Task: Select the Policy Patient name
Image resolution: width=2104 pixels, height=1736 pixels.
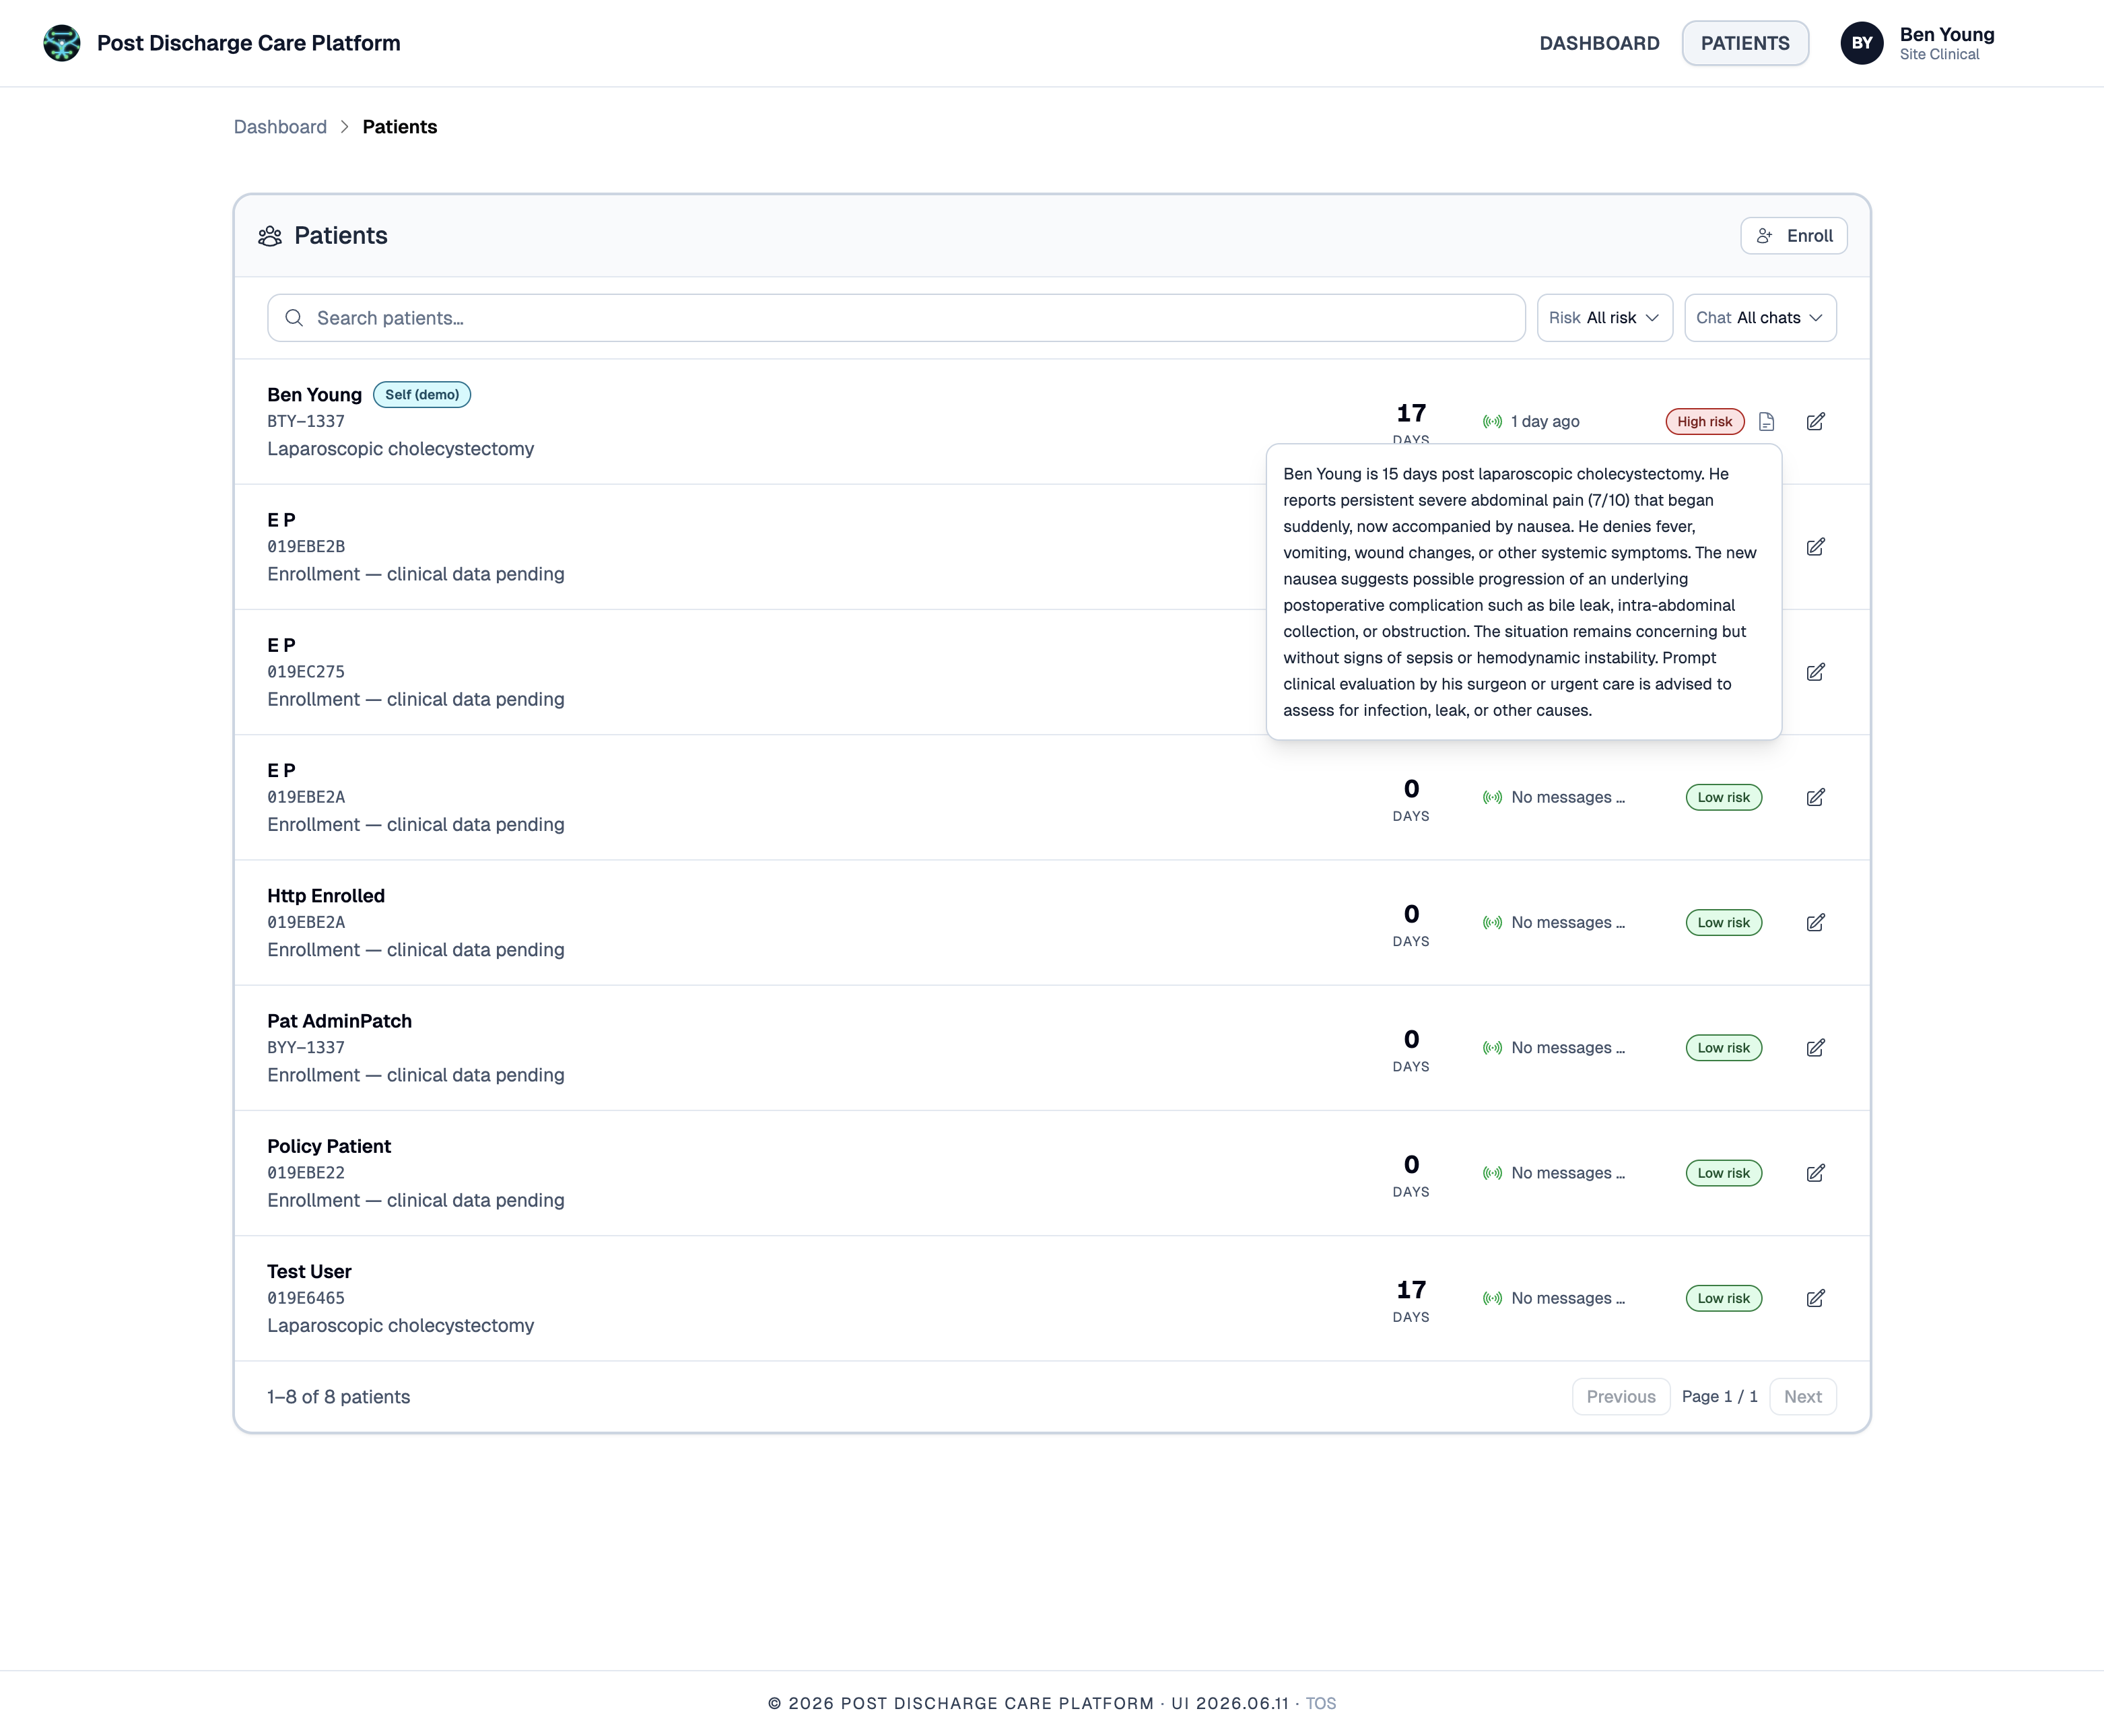Action: click(329, 1146)
